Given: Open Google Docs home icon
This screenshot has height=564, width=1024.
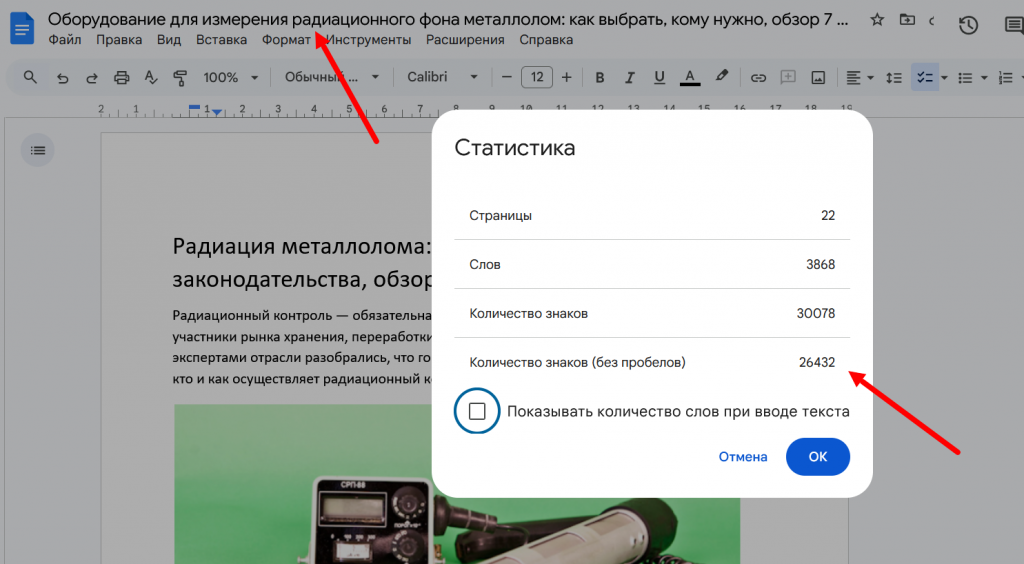Looking at the screenshot, I should pos(22,28).
